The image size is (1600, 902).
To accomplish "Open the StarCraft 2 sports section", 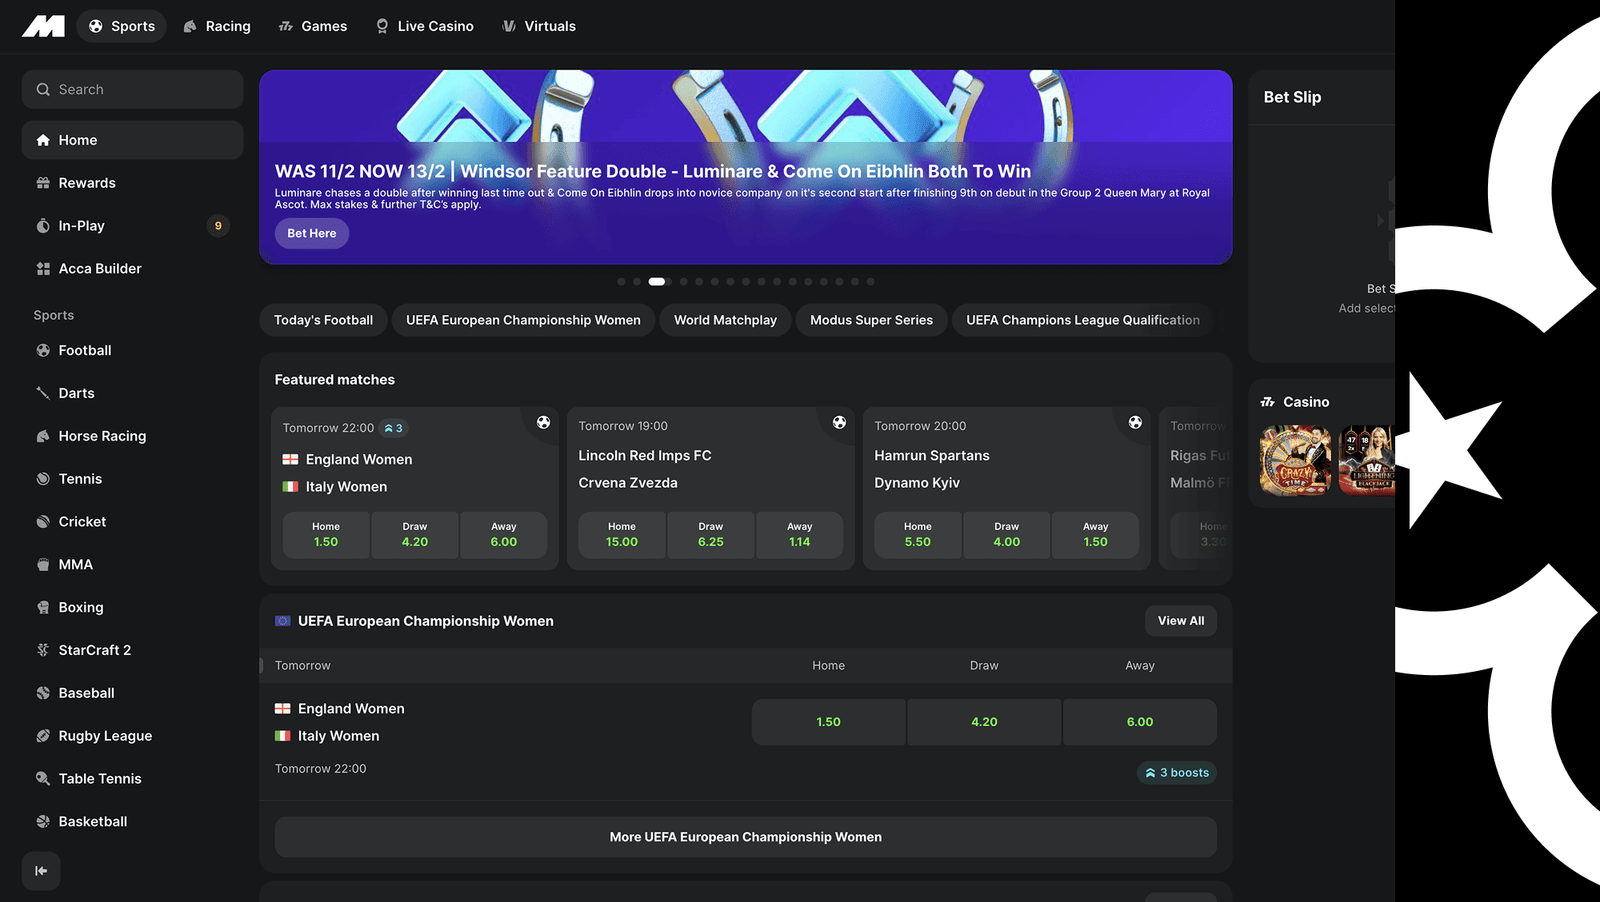I will 94,650.
